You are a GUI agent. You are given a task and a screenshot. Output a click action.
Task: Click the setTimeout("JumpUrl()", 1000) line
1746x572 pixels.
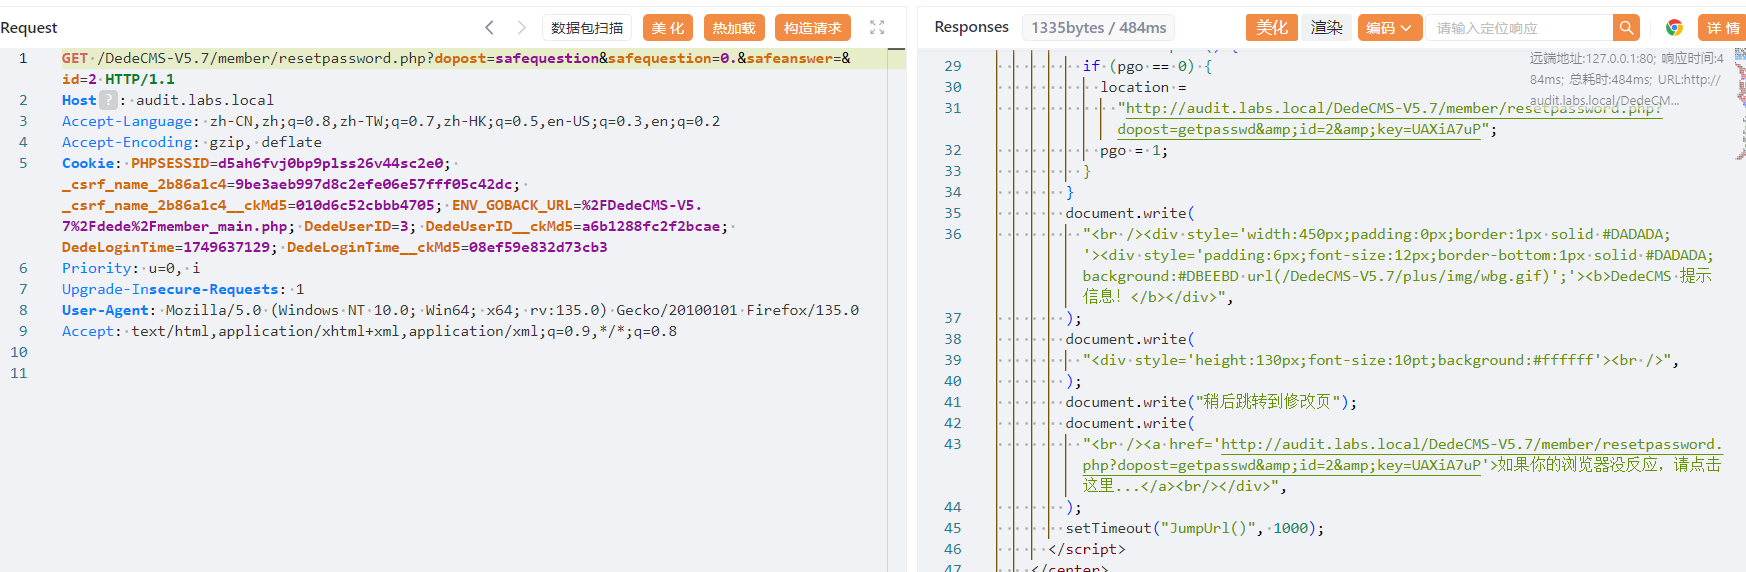1194,528
